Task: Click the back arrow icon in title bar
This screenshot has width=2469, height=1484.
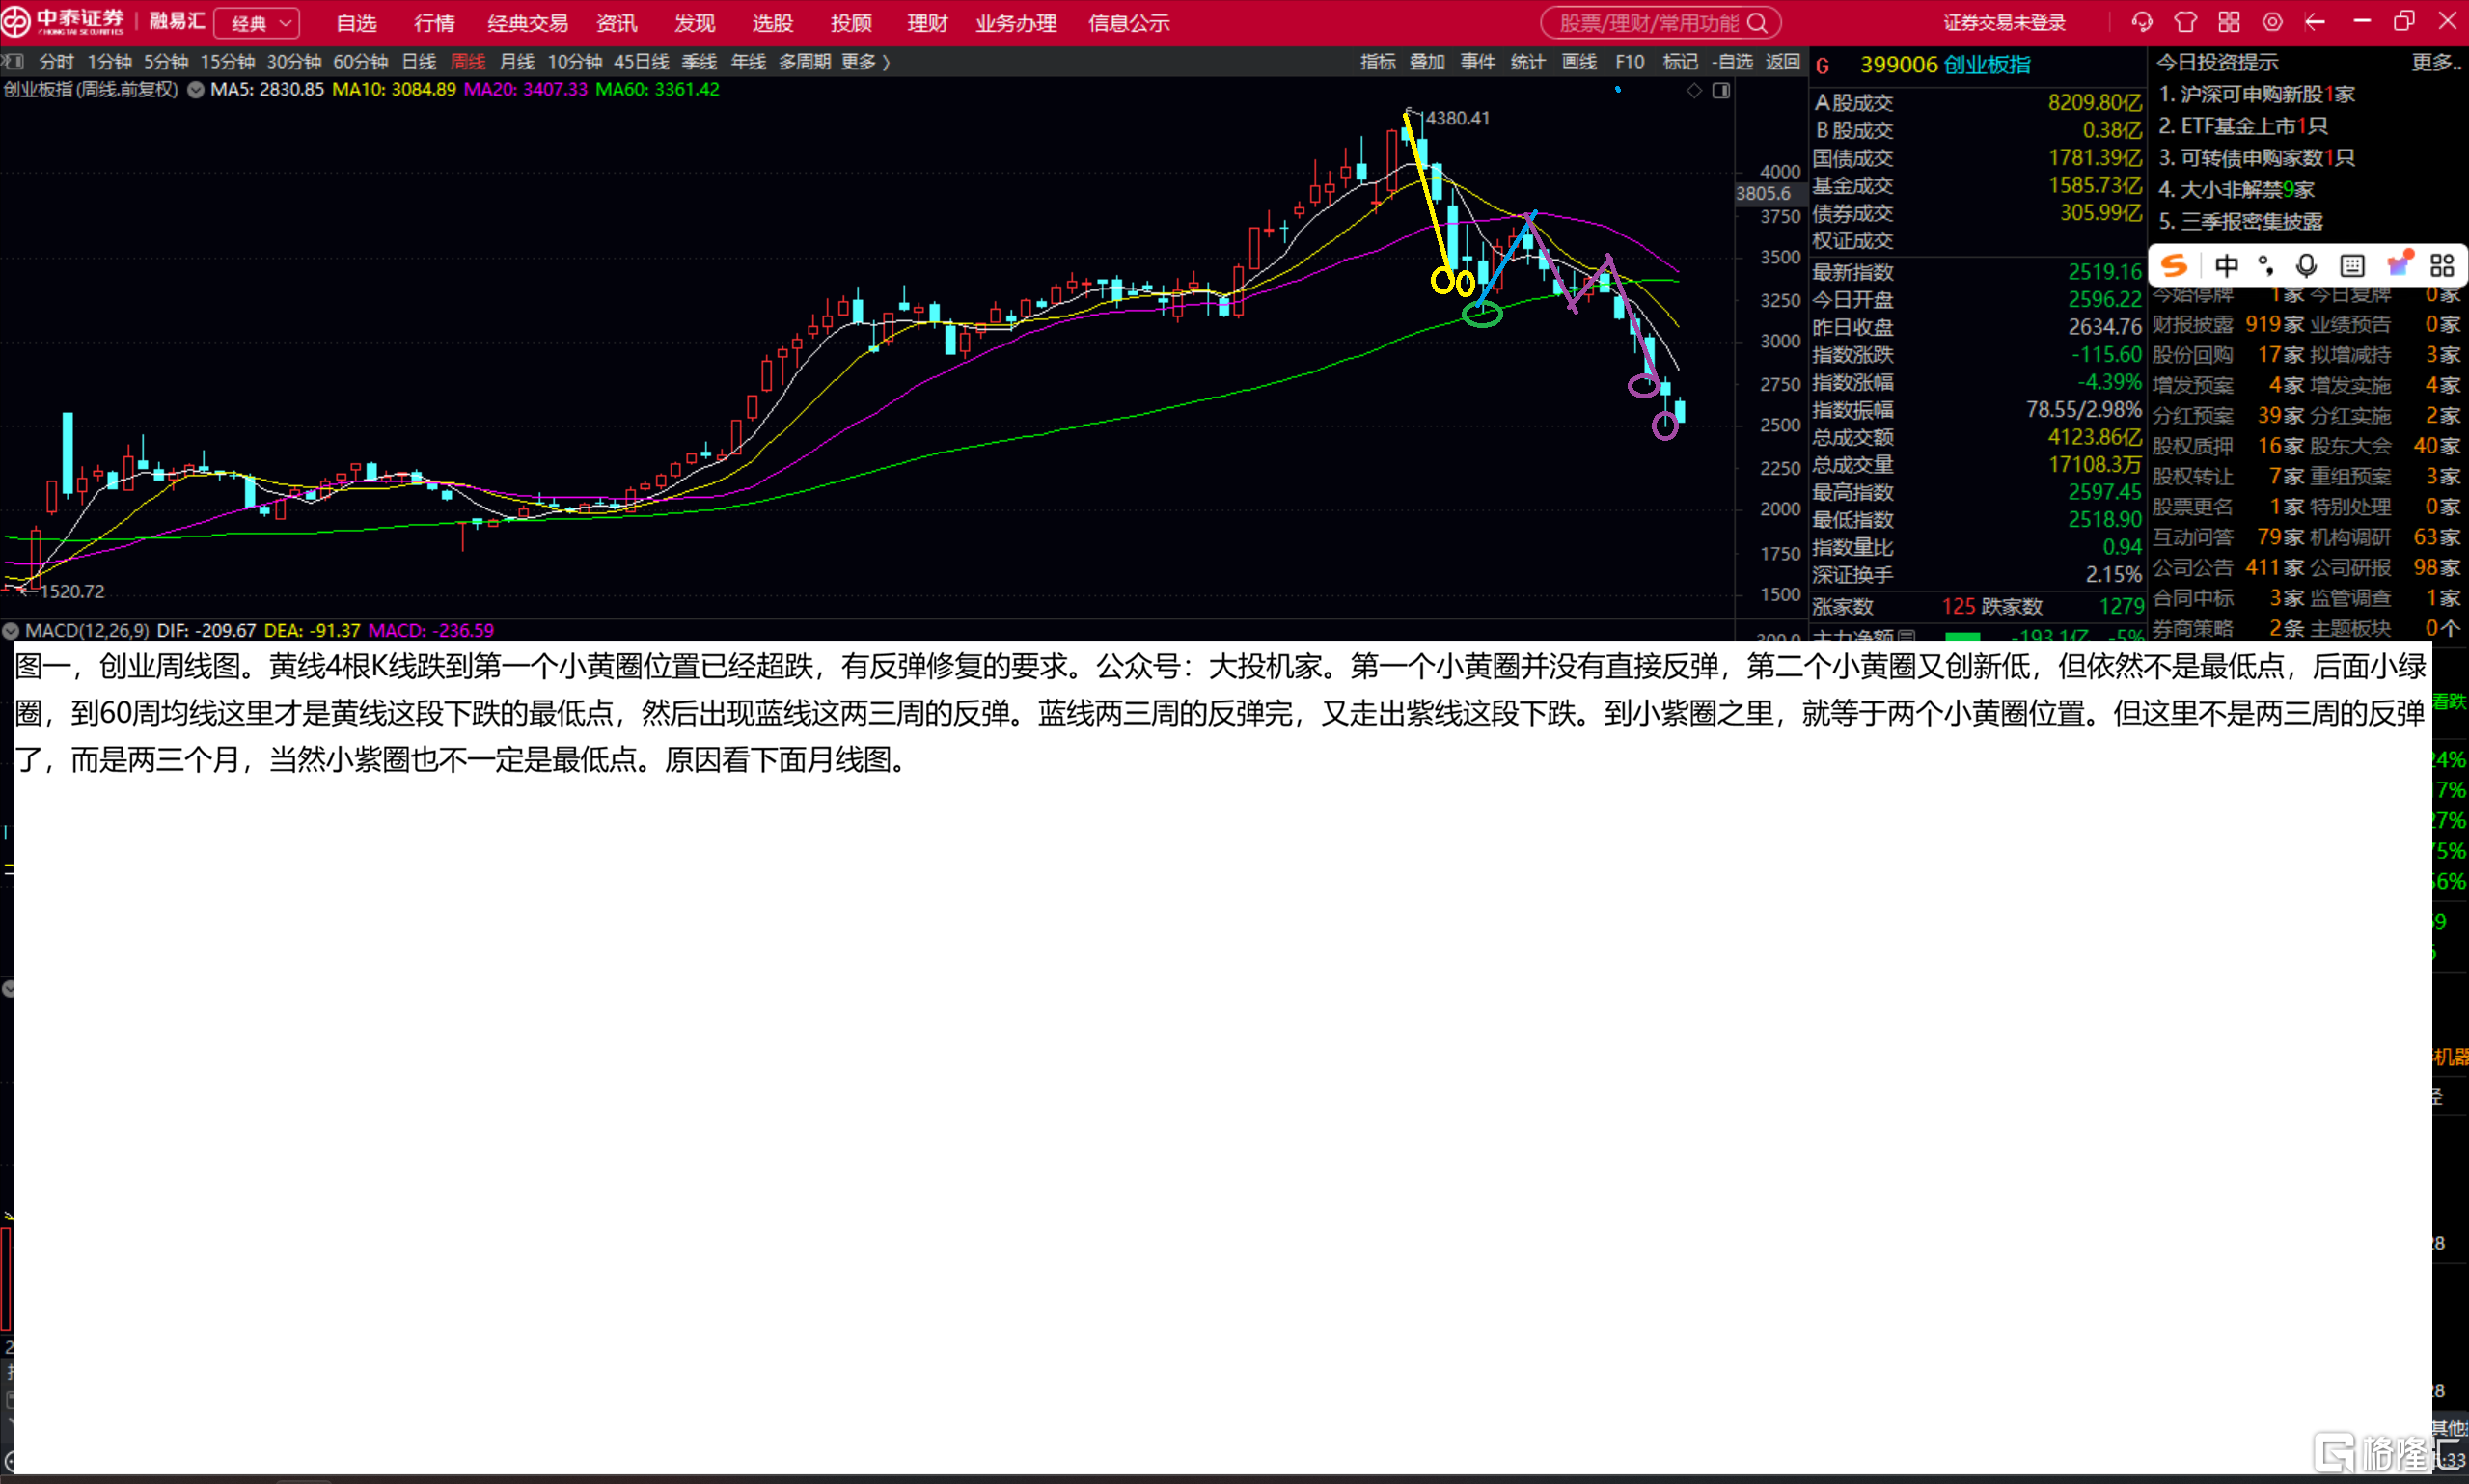Action: 2315,22
